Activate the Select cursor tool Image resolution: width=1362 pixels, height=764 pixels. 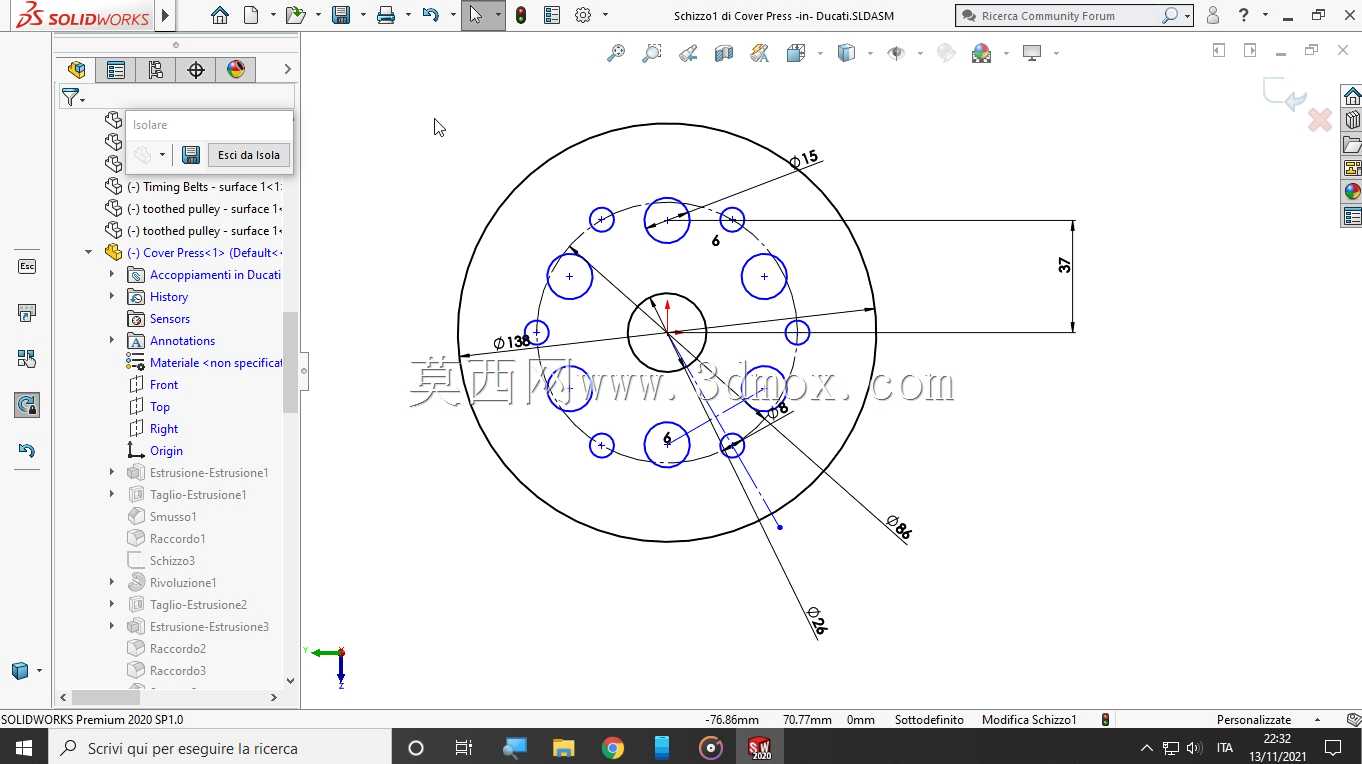coord(475,15)
